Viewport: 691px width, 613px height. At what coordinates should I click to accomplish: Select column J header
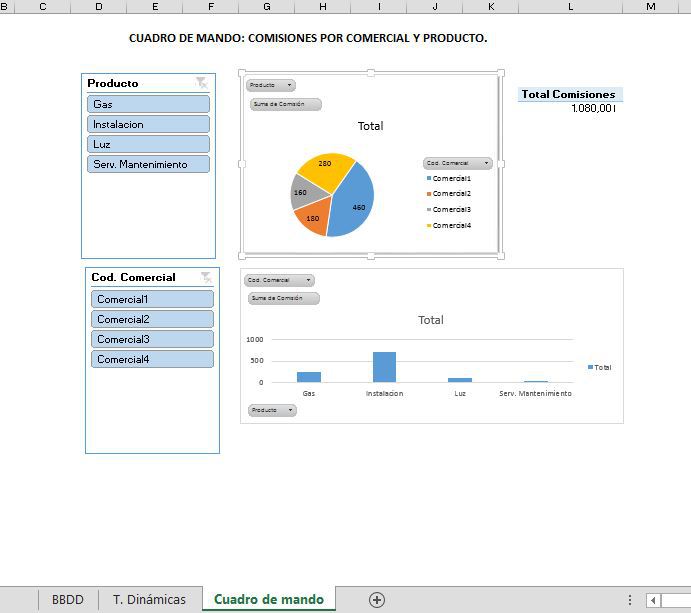tap(435, 7)
